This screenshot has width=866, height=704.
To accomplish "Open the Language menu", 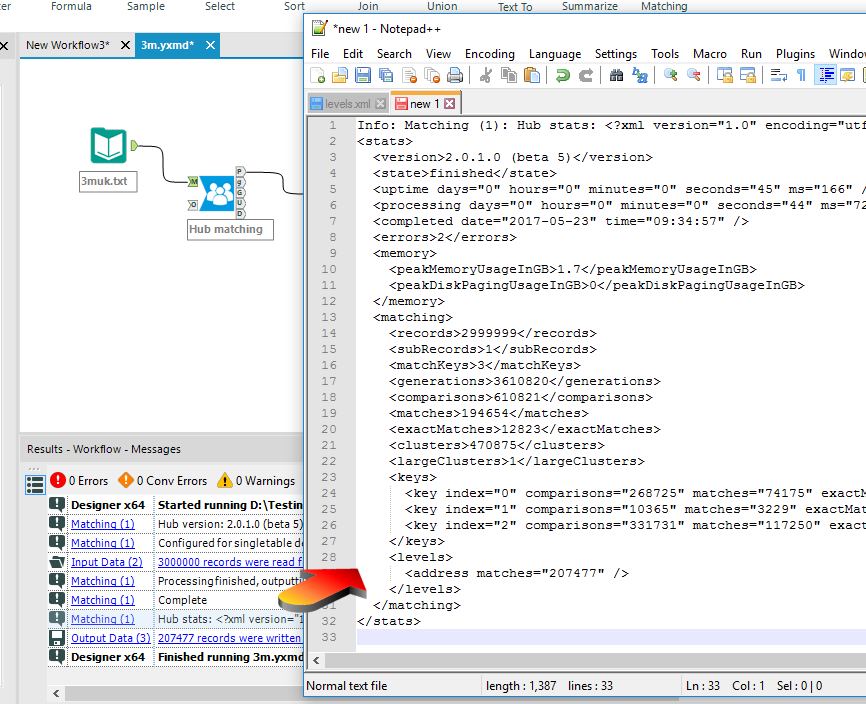I will [555, 54].
